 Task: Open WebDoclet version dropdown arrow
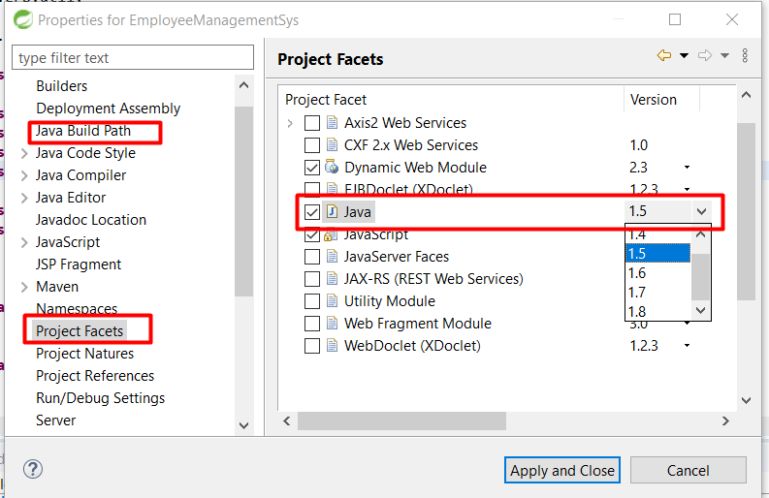[x=687, y=345]
